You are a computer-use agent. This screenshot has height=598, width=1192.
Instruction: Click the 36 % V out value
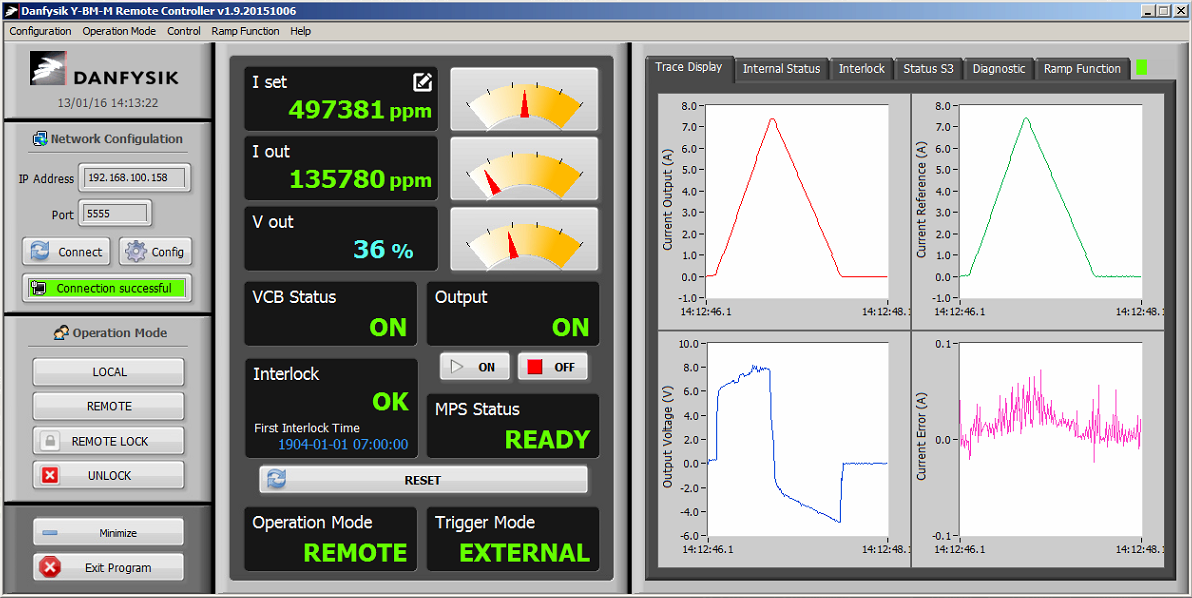tap(383, 249)
